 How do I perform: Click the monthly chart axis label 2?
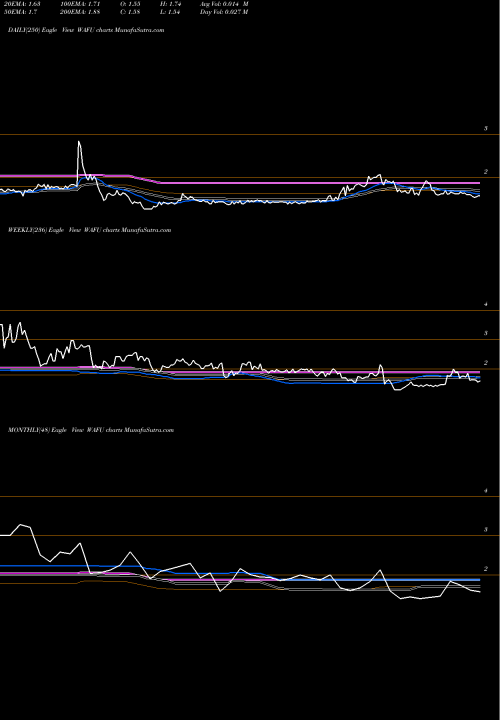pos(486,569)
